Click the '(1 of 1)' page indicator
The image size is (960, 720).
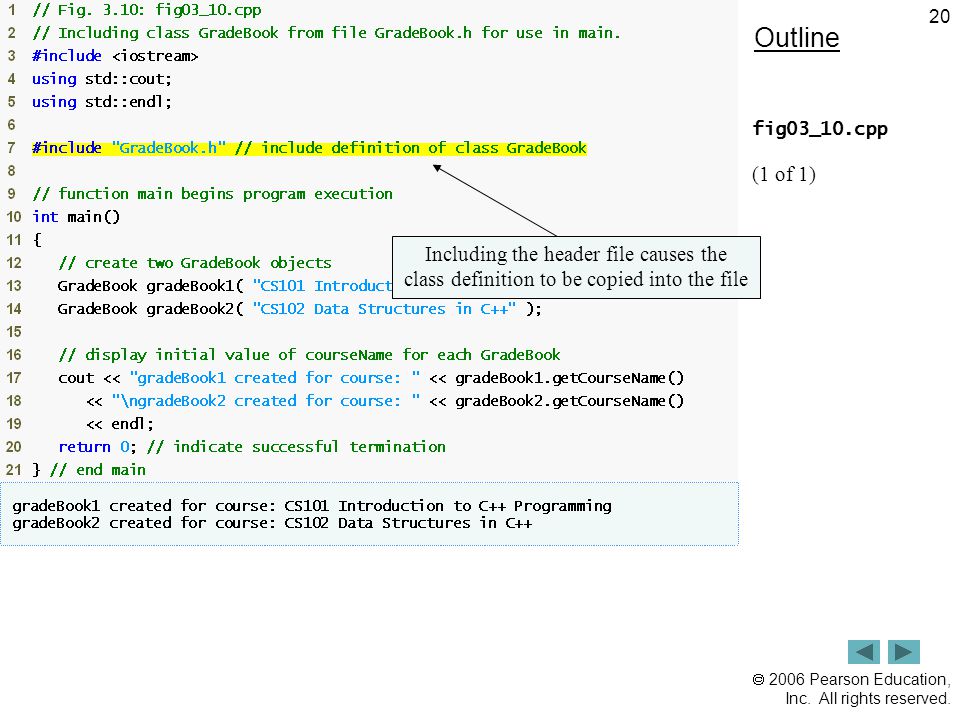pos(784,174)
